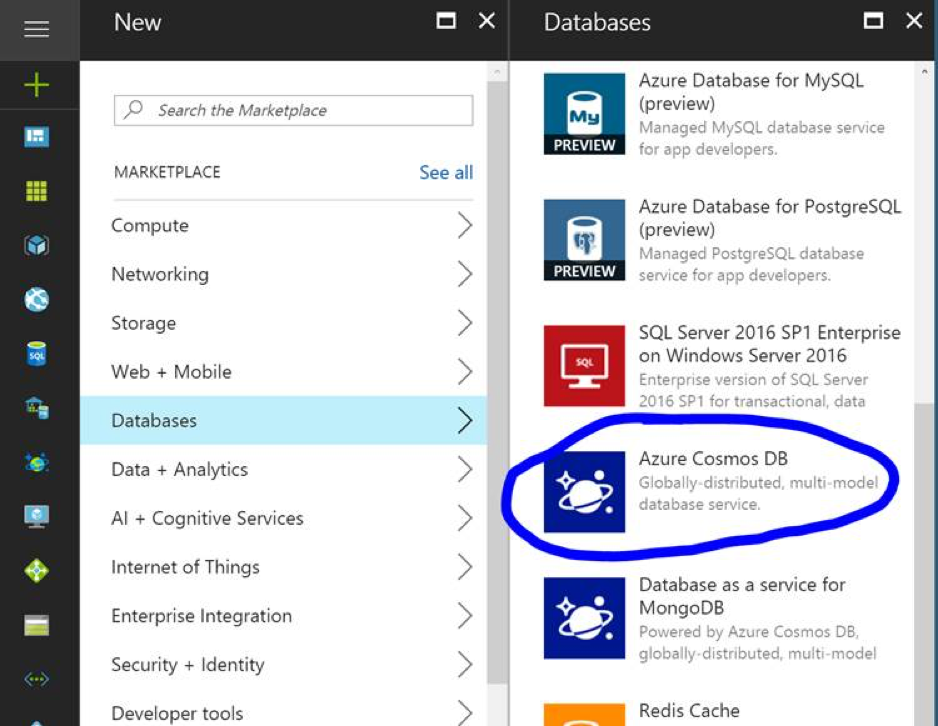Expand the Data + Analytics chevron

465,469
